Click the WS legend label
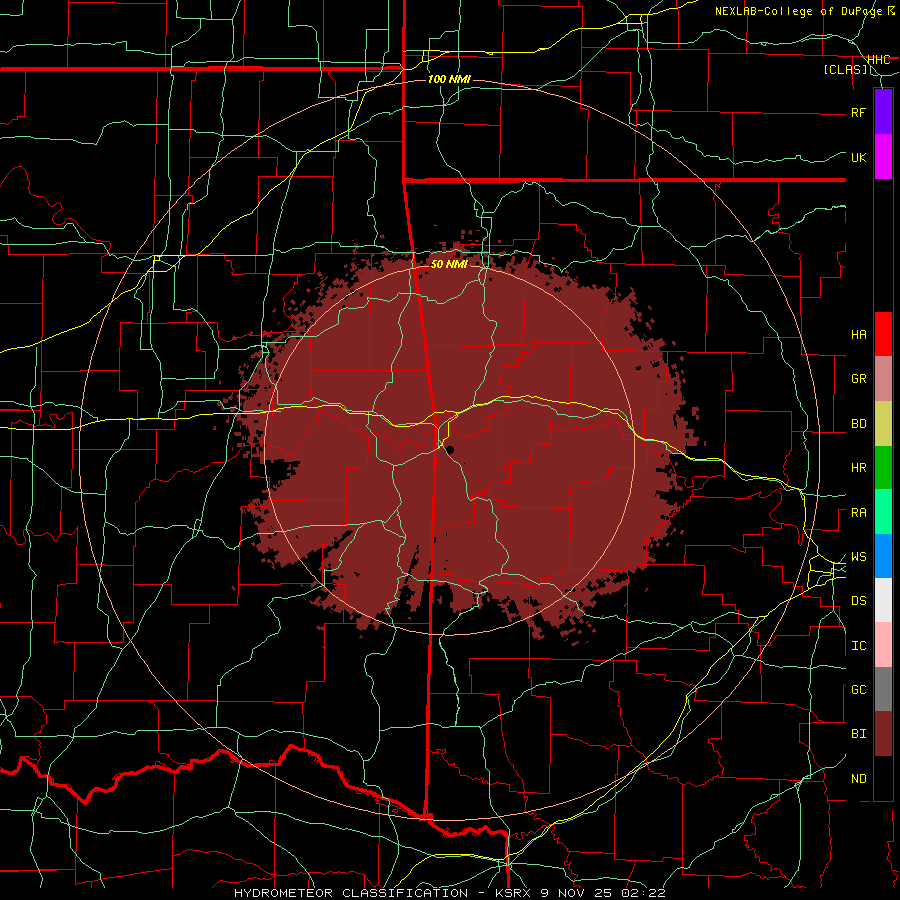 (858, 557)
